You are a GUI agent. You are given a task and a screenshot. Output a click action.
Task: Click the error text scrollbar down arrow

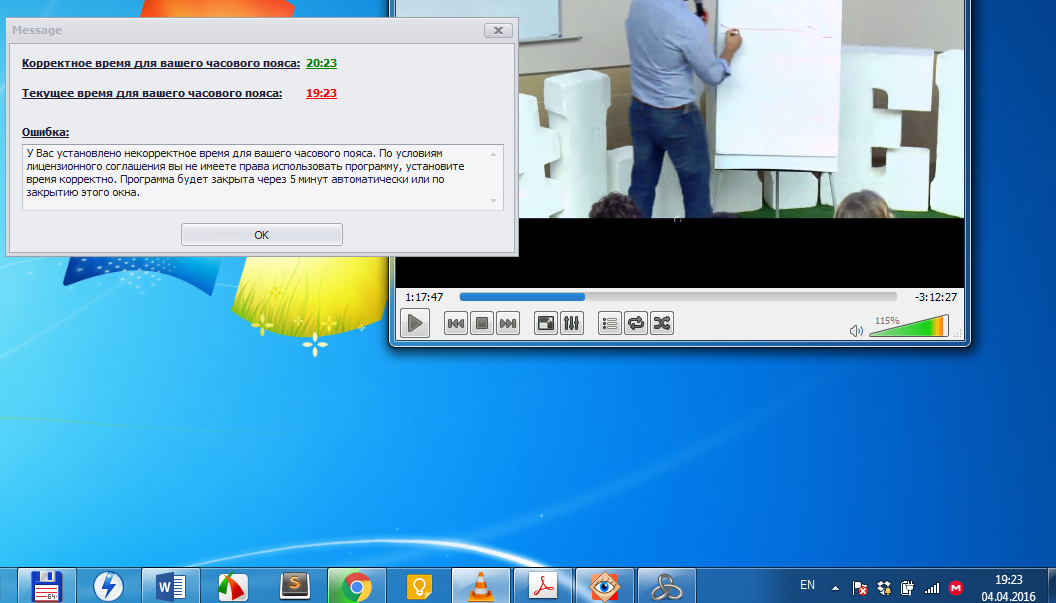point(494,201)
